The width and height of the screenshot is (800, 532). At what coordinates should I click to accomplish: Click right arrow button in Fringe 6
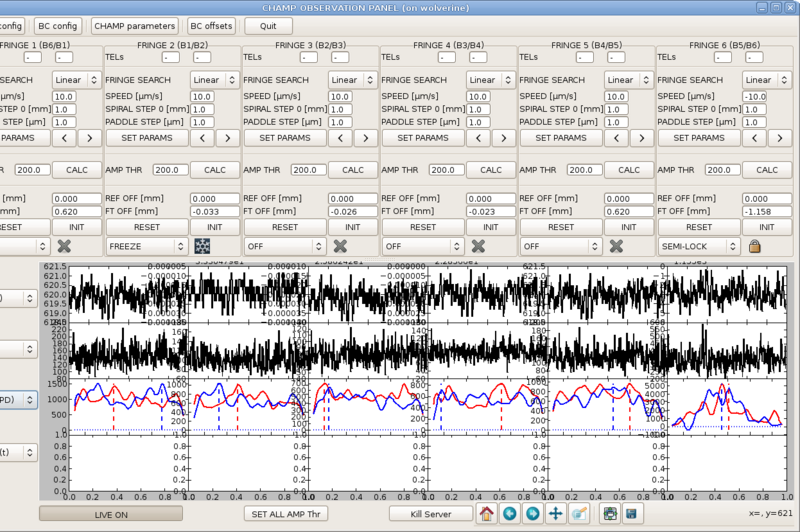coord(780,138)
